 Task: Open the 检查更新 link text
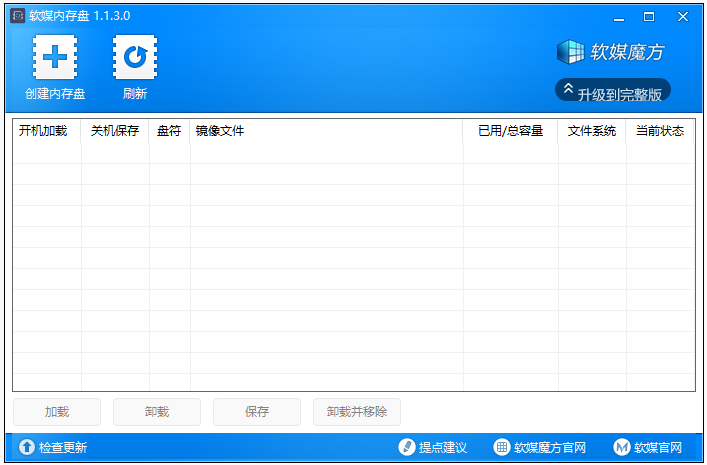[63, 447]
